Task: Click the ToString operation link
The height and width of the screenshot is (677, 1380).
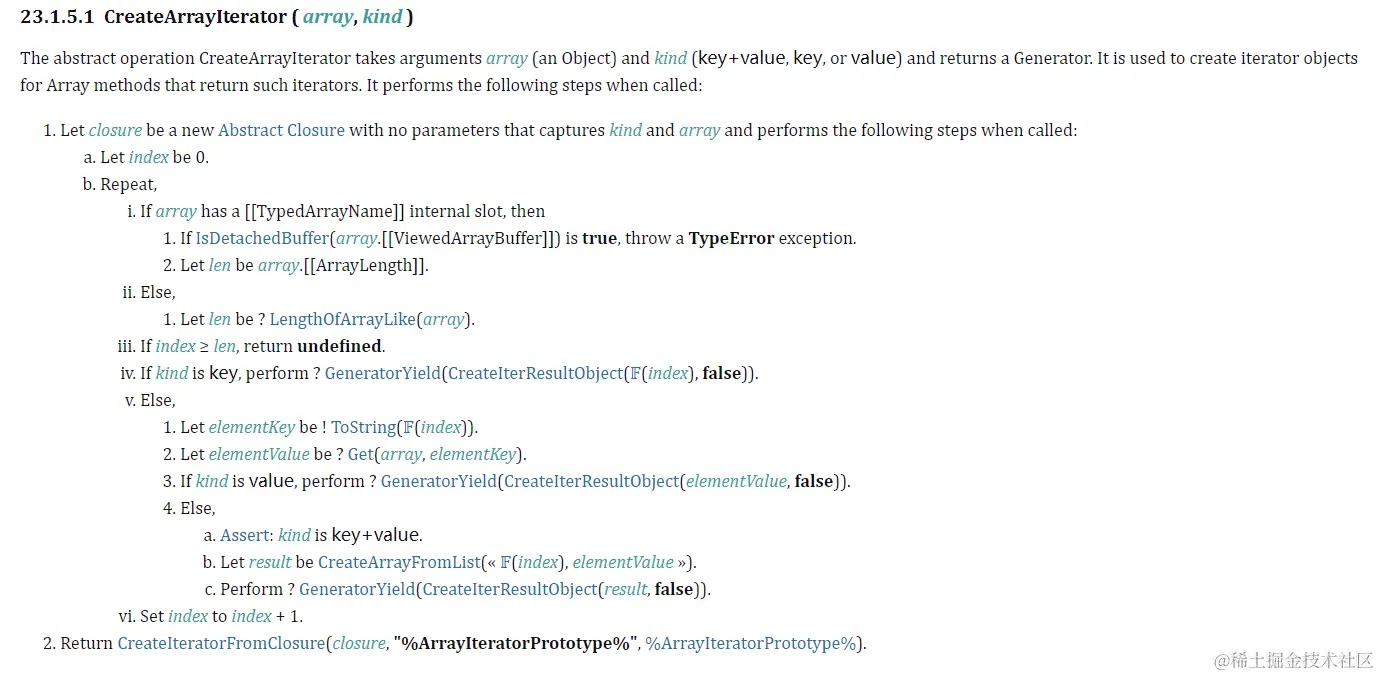Action: [x=362, y=427]
